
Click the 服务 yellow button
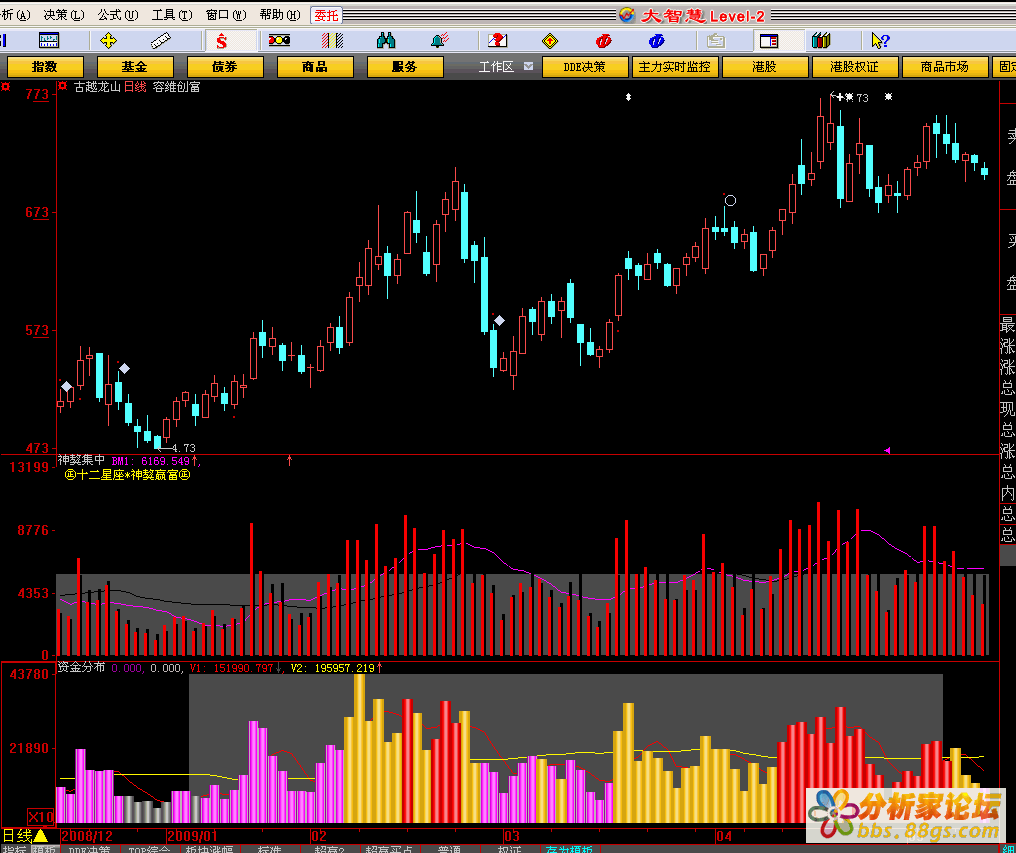[x=405, y=67]
